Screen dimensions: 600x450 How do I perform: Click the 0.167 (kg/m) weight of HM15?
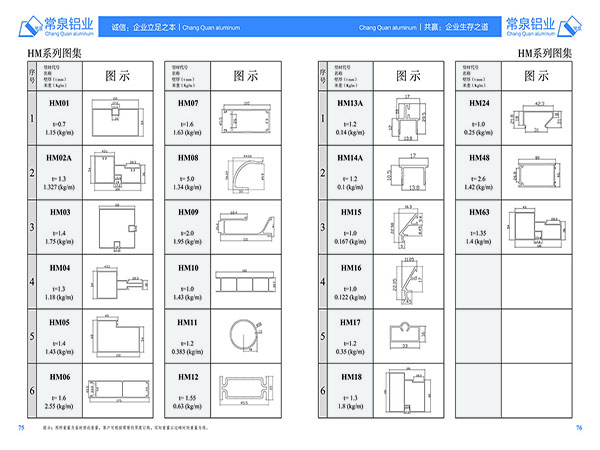(x=350, y=242)
